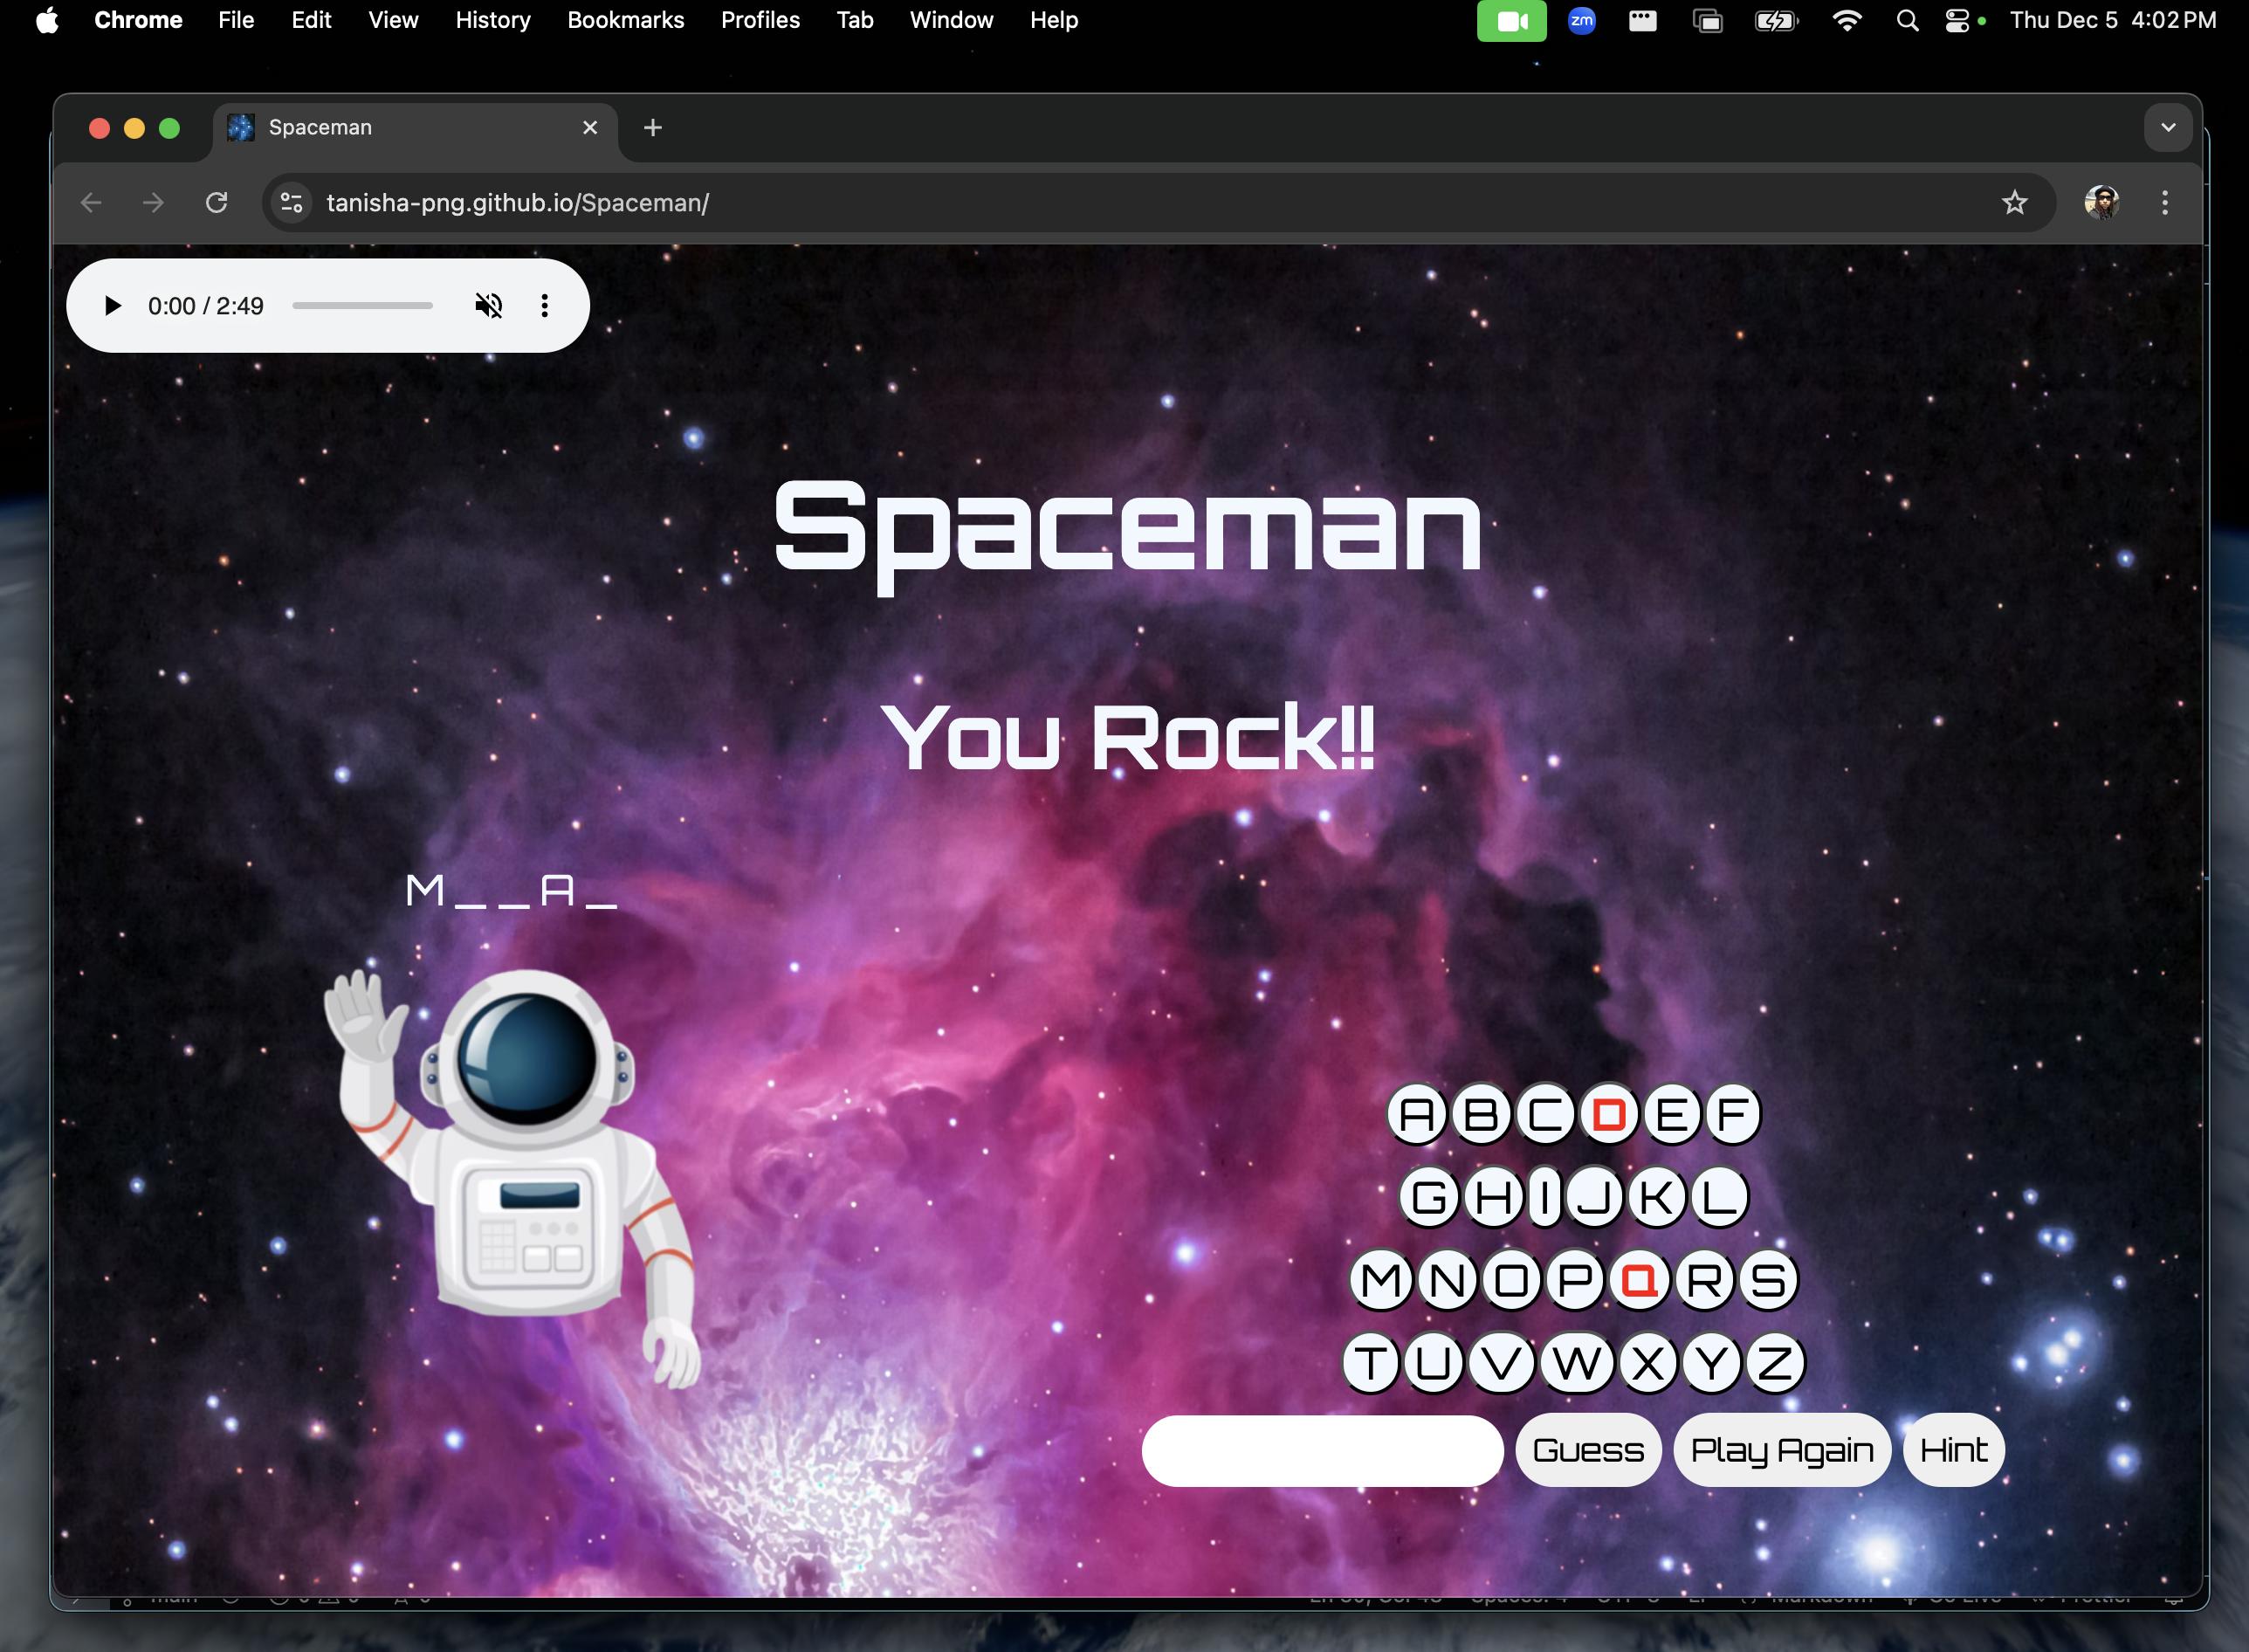Open a new tab with plus
2249x1652 pixels.
[653, 128]
